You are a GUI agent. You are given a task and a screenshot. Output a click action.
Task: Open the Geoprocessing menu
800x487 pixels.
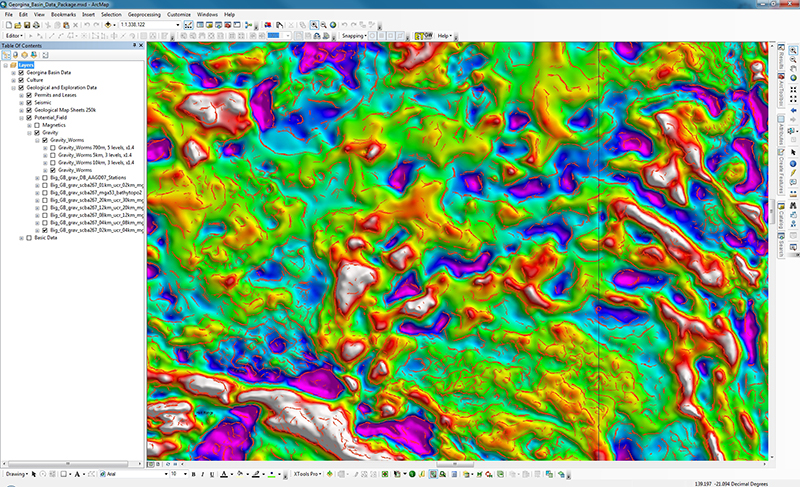pos(144,16)
